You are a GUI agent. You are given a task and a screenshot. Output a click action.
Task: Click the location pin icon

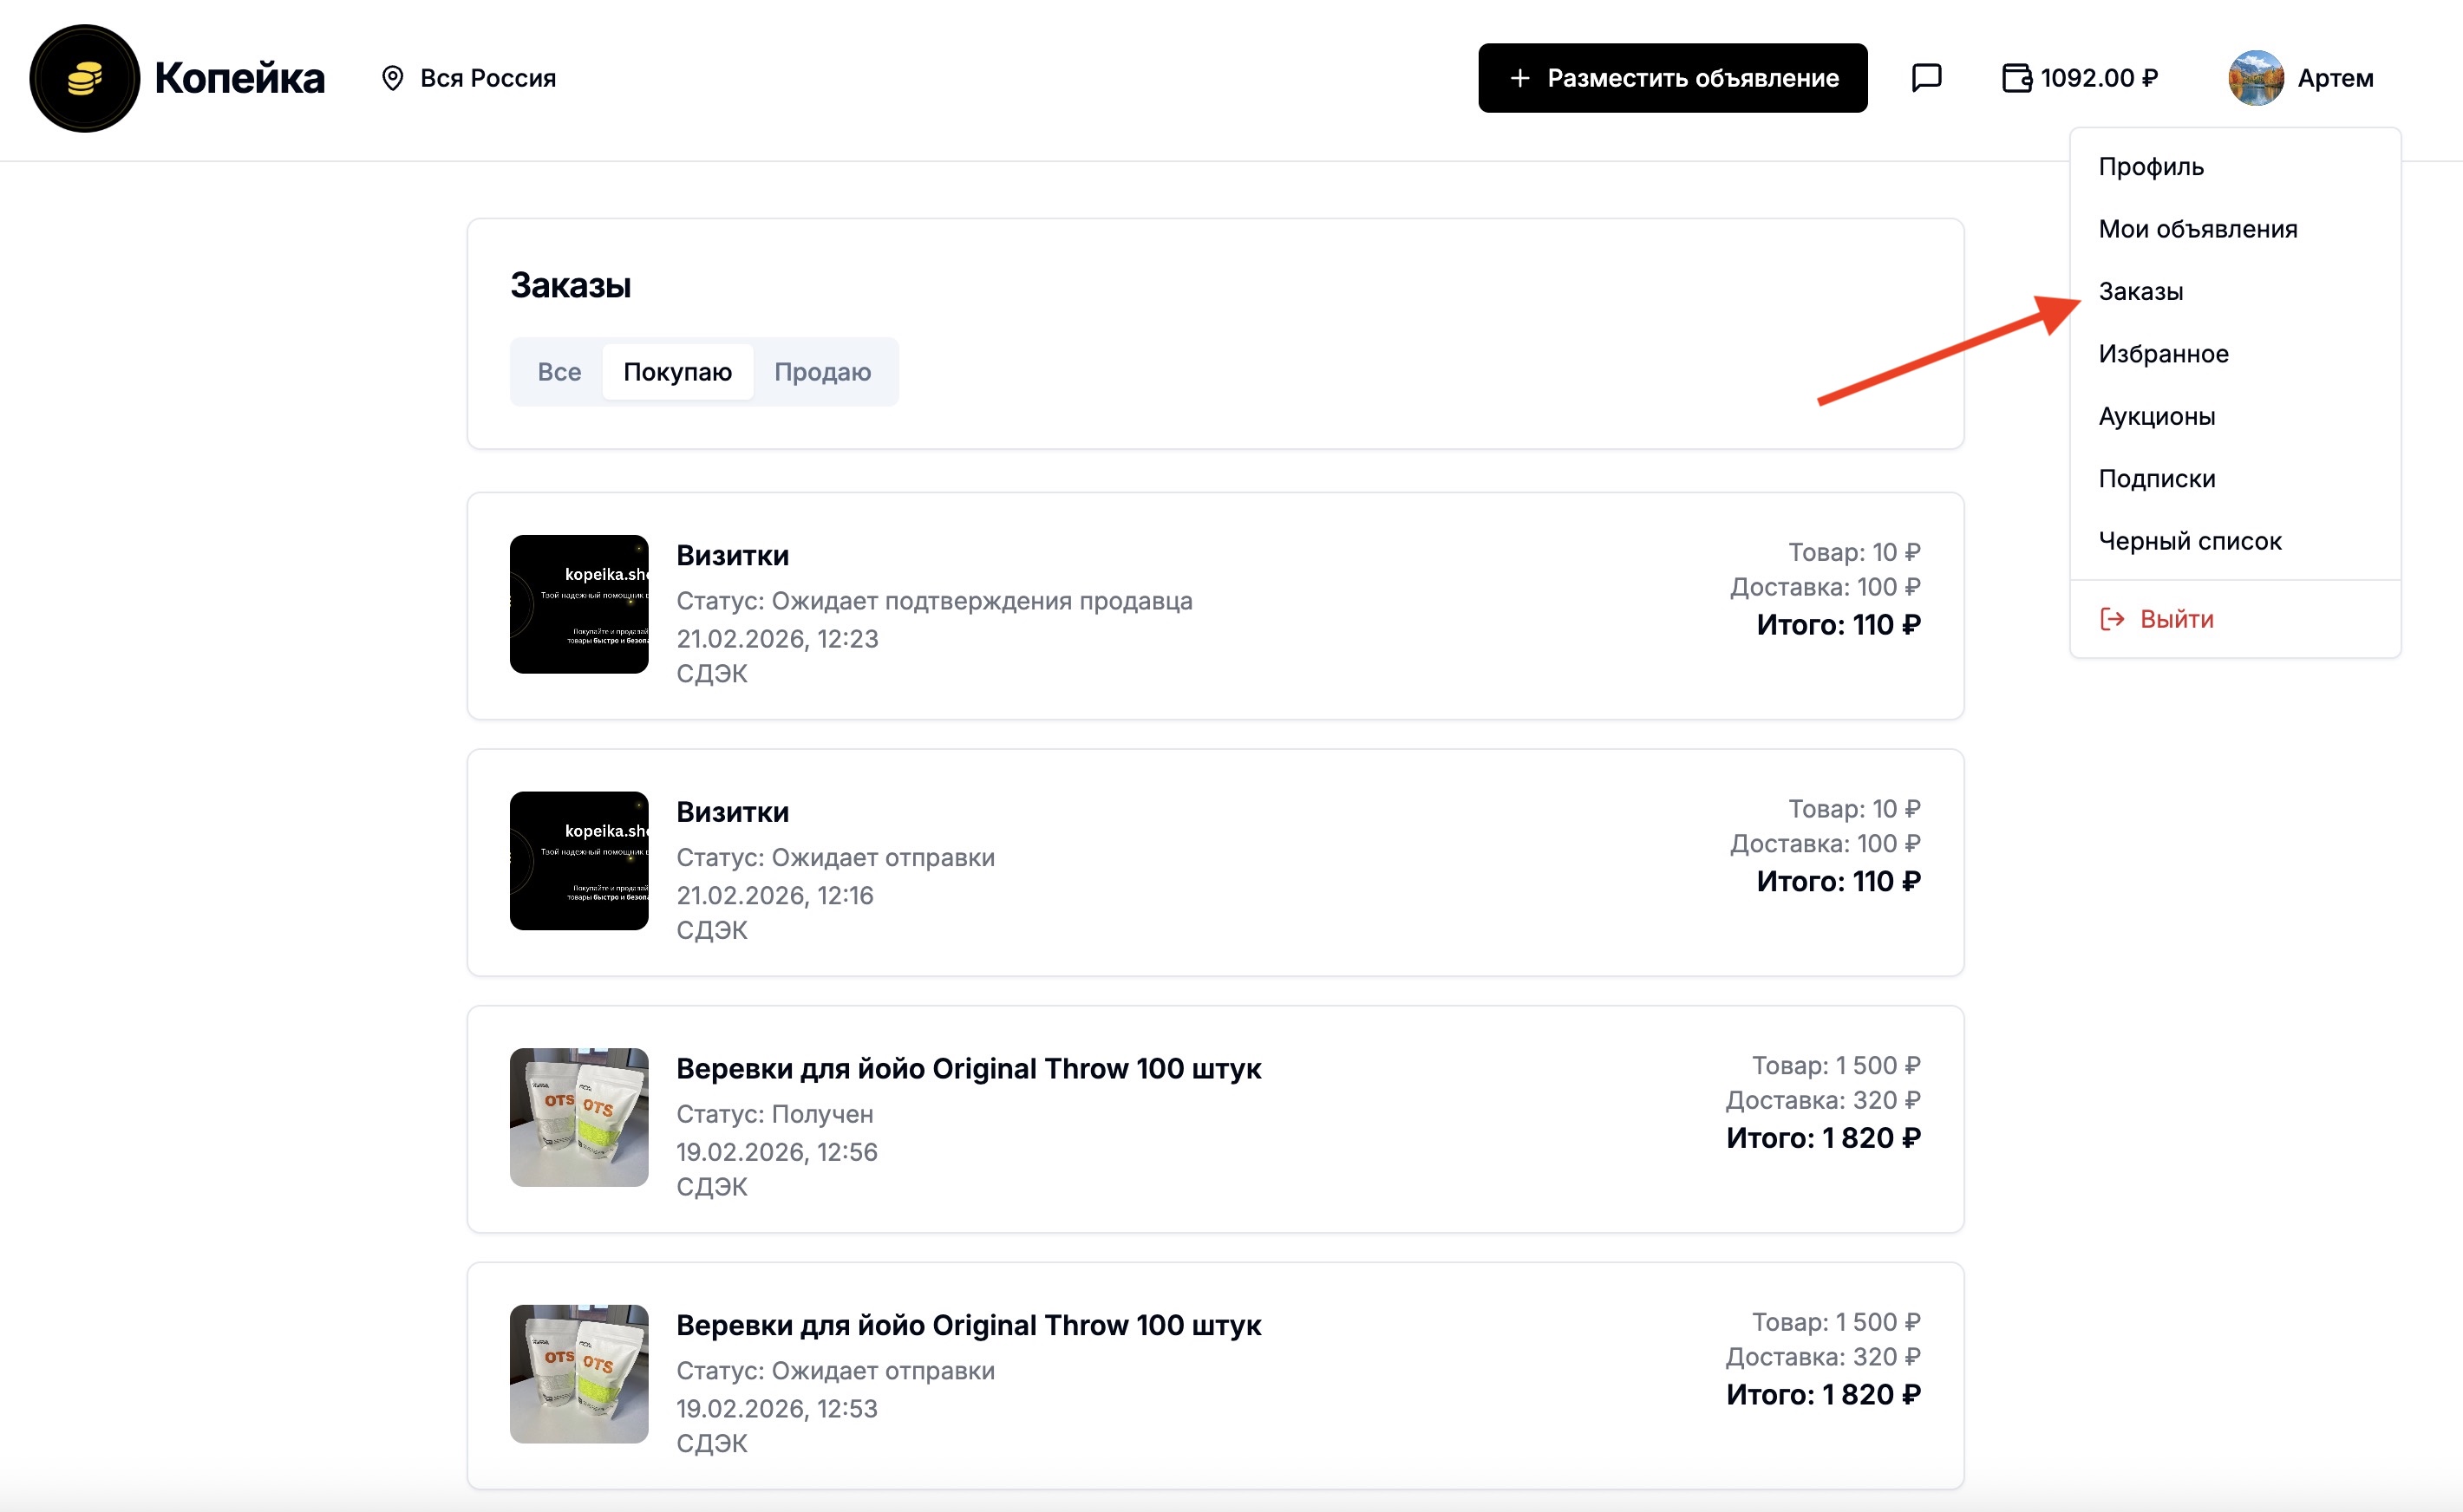point(393,78)
